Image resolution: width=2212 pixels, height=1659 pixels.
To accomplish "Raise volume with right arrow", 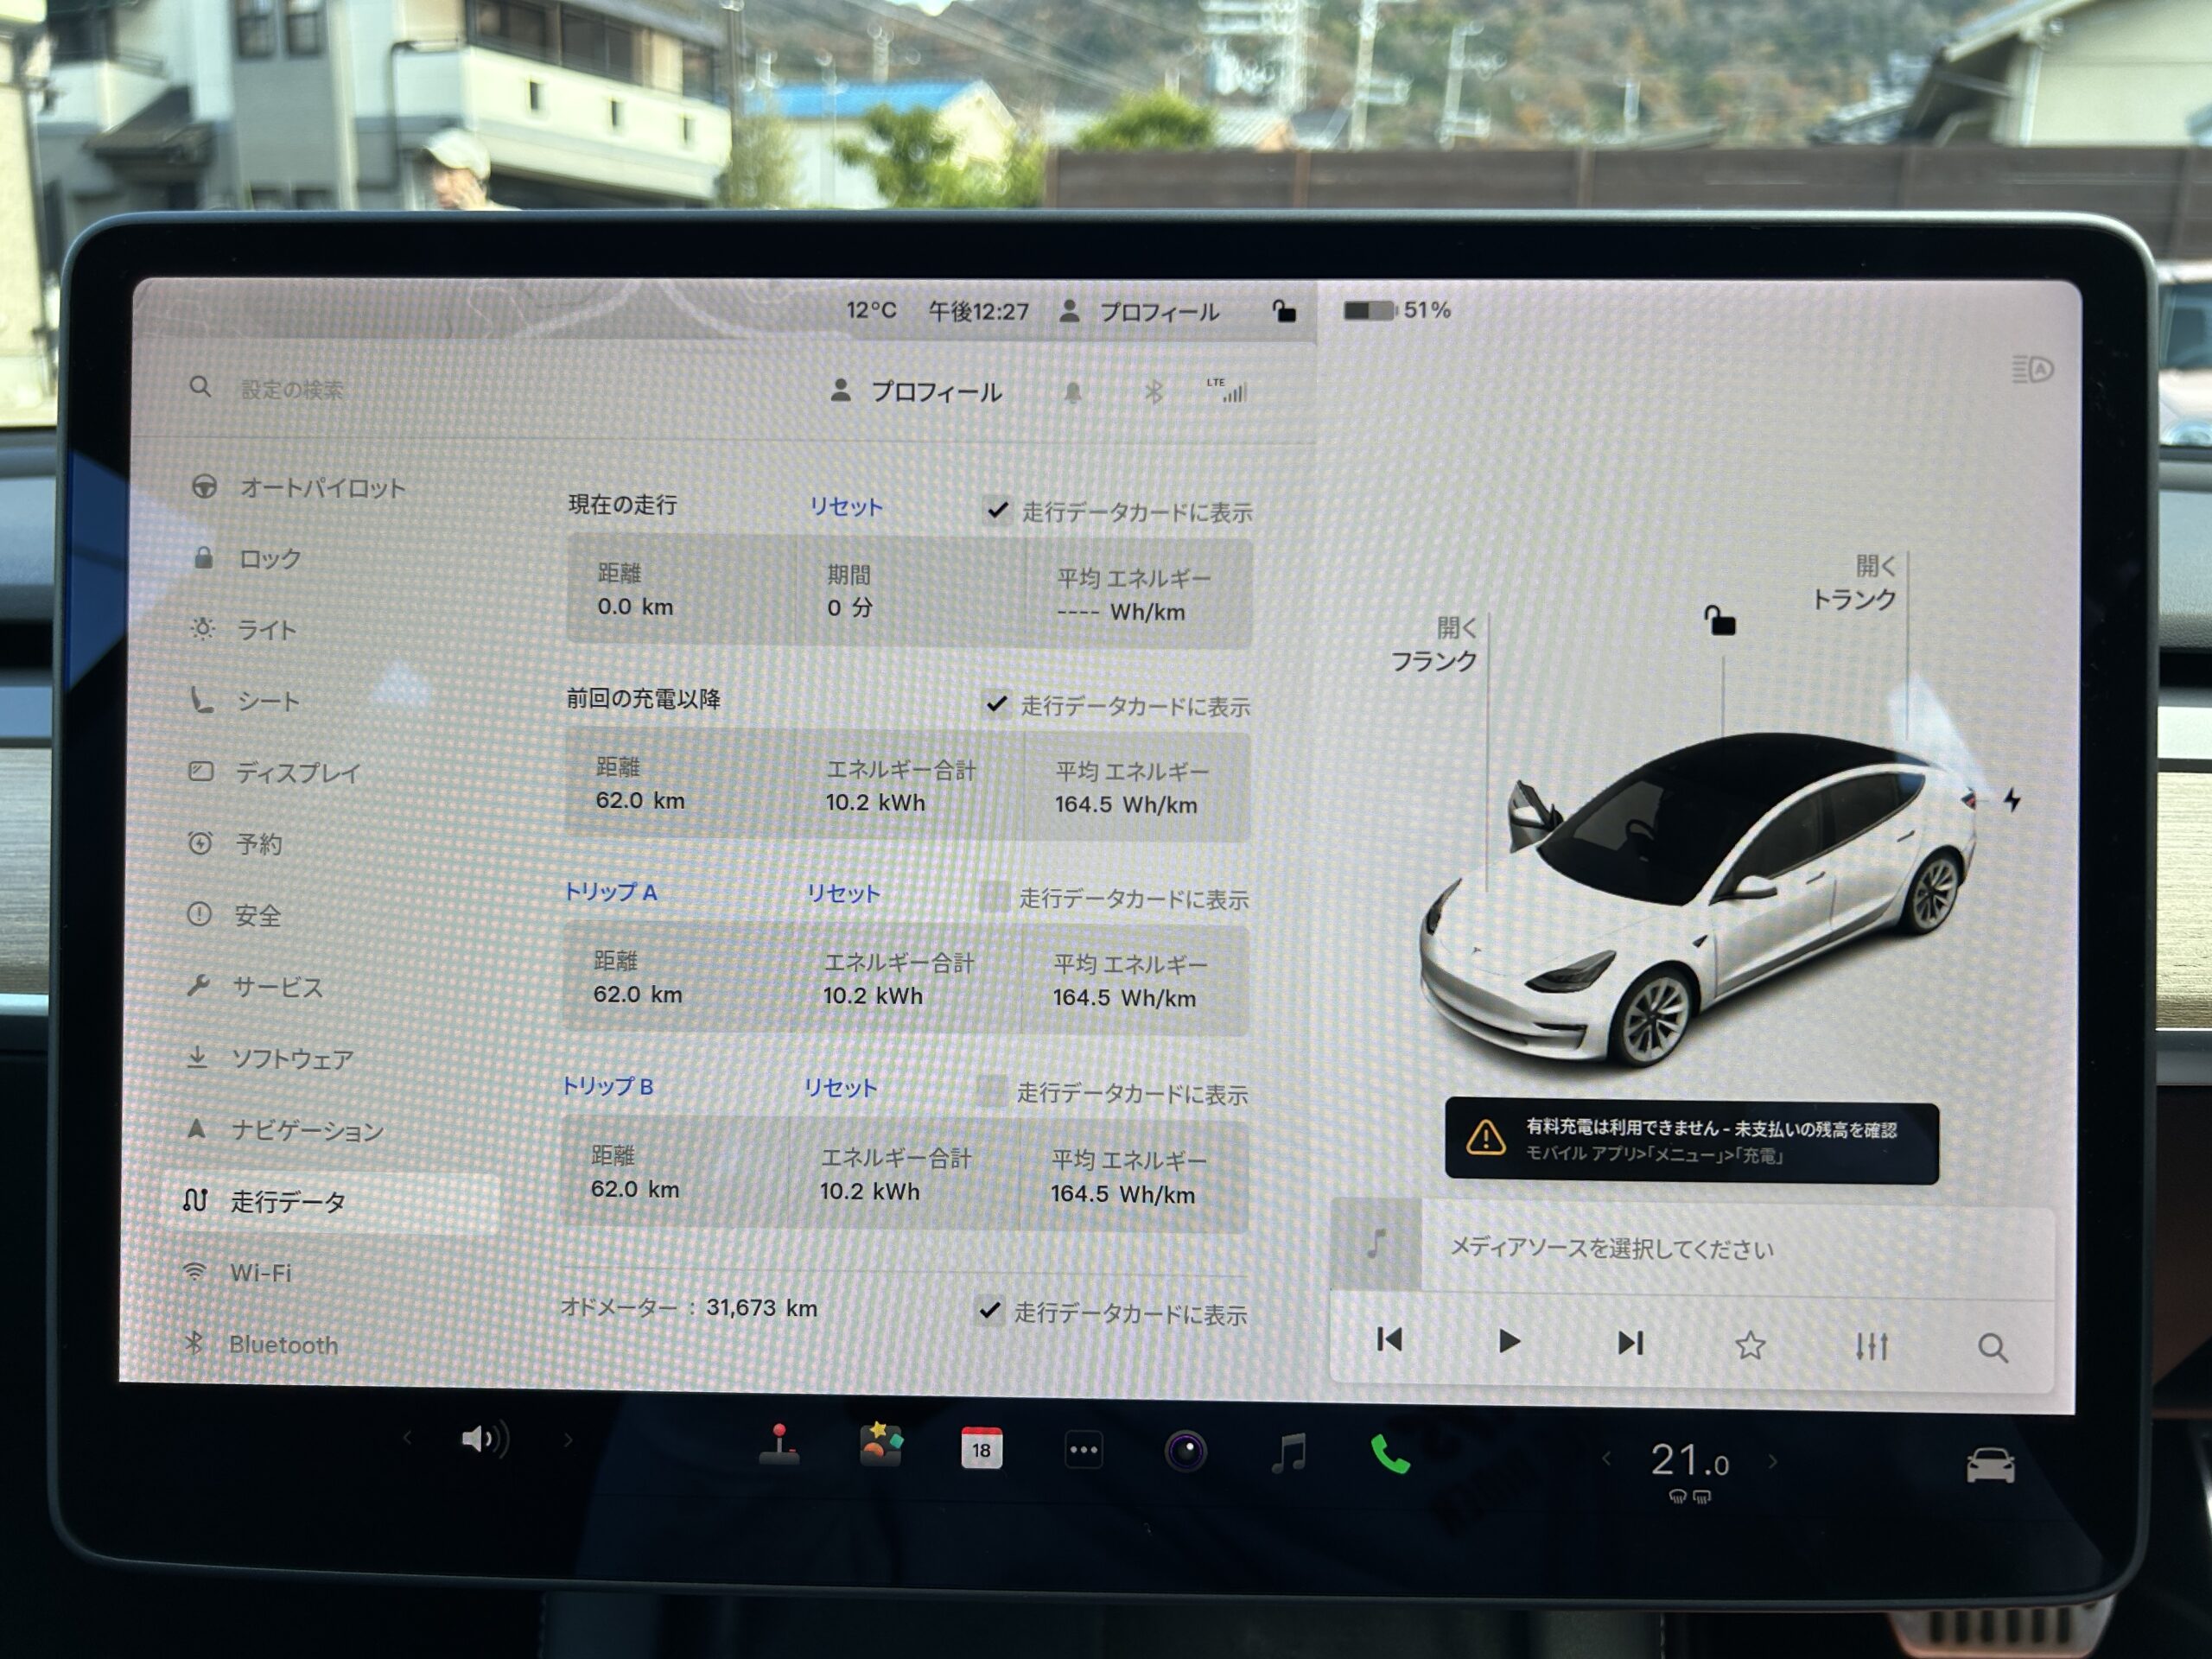I will click(x=568, y=1440).
